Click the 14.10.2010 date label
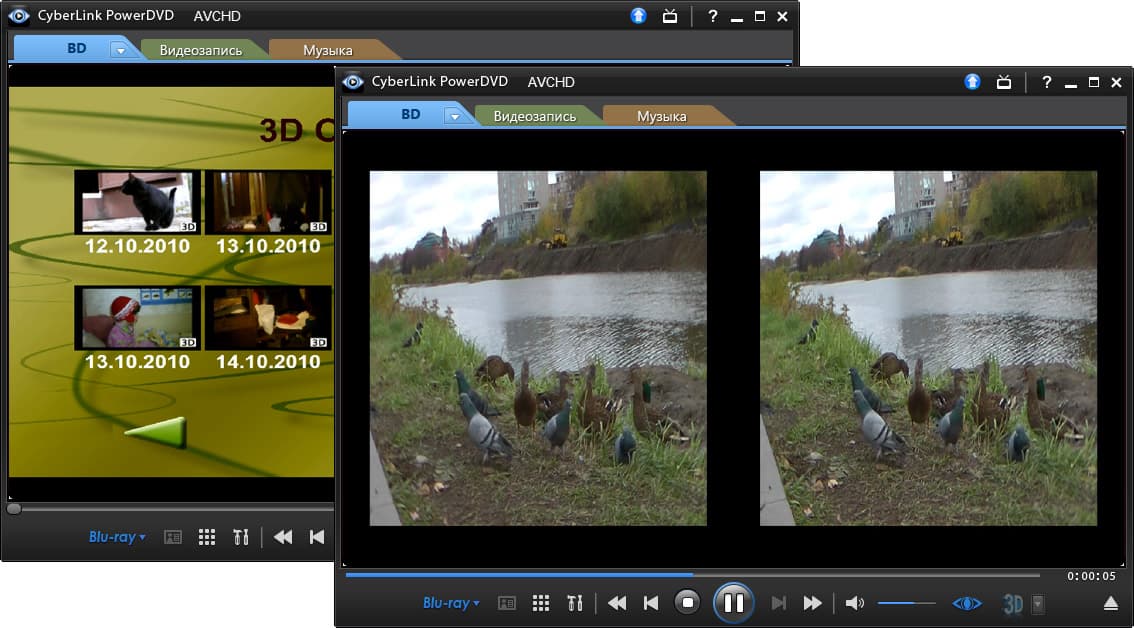1134x628 pixels. 268,362
